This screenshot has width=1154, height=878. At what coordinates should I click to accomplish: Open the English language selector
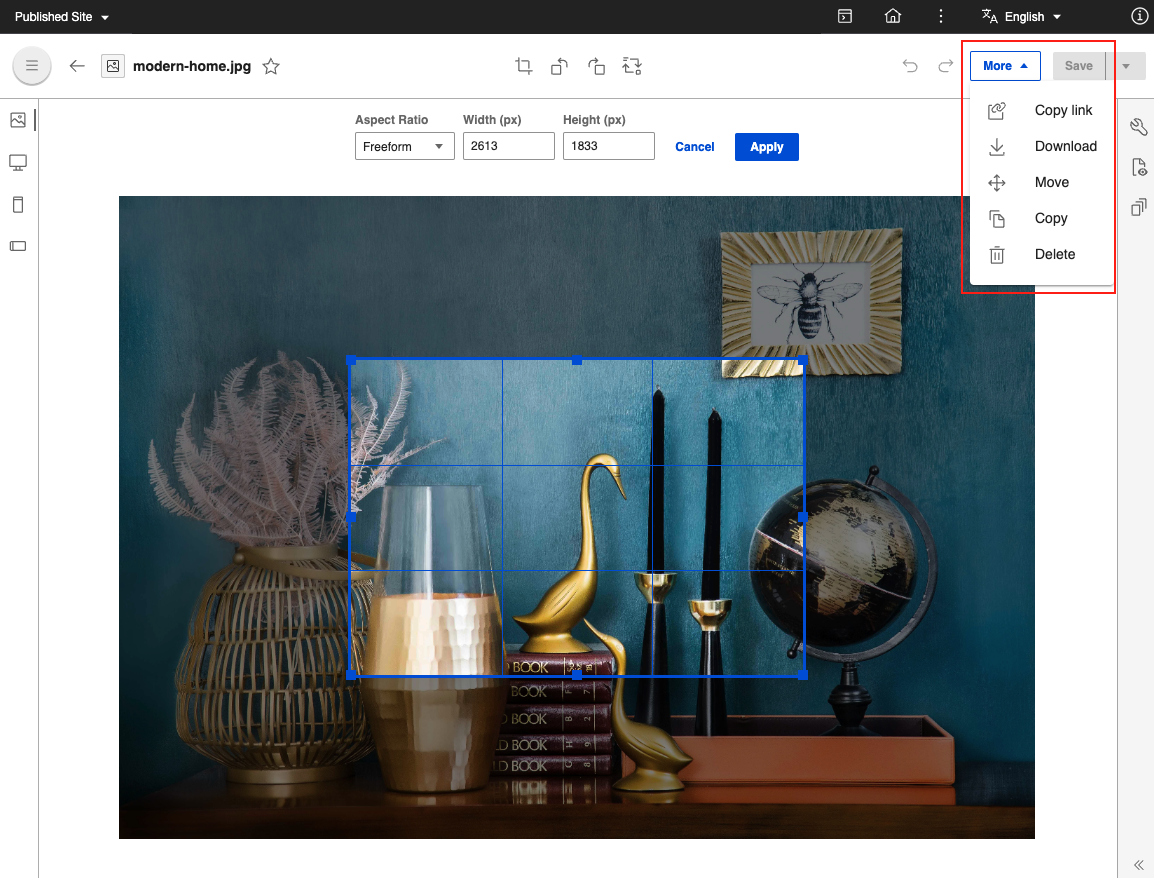click(1022, 17)
